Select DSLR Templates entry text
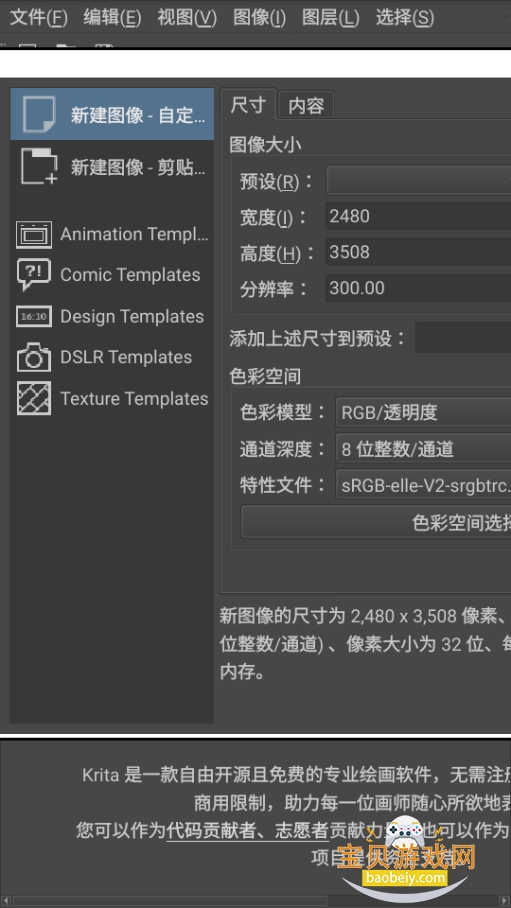Viewport: 511px width, 908px height. 126,357
